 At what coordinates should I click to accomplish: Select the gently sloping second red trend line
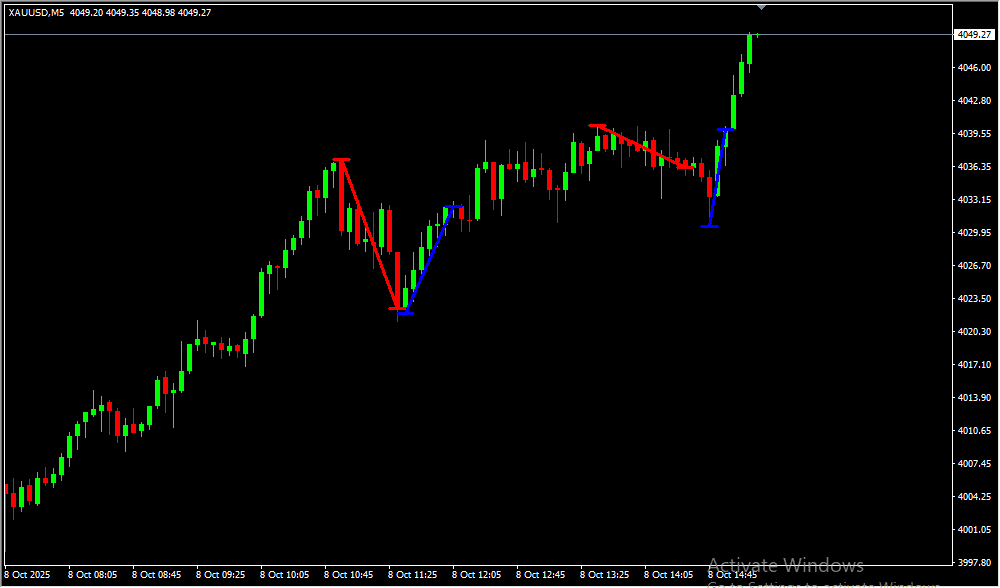pyautogui.click(x=642, y=146)
